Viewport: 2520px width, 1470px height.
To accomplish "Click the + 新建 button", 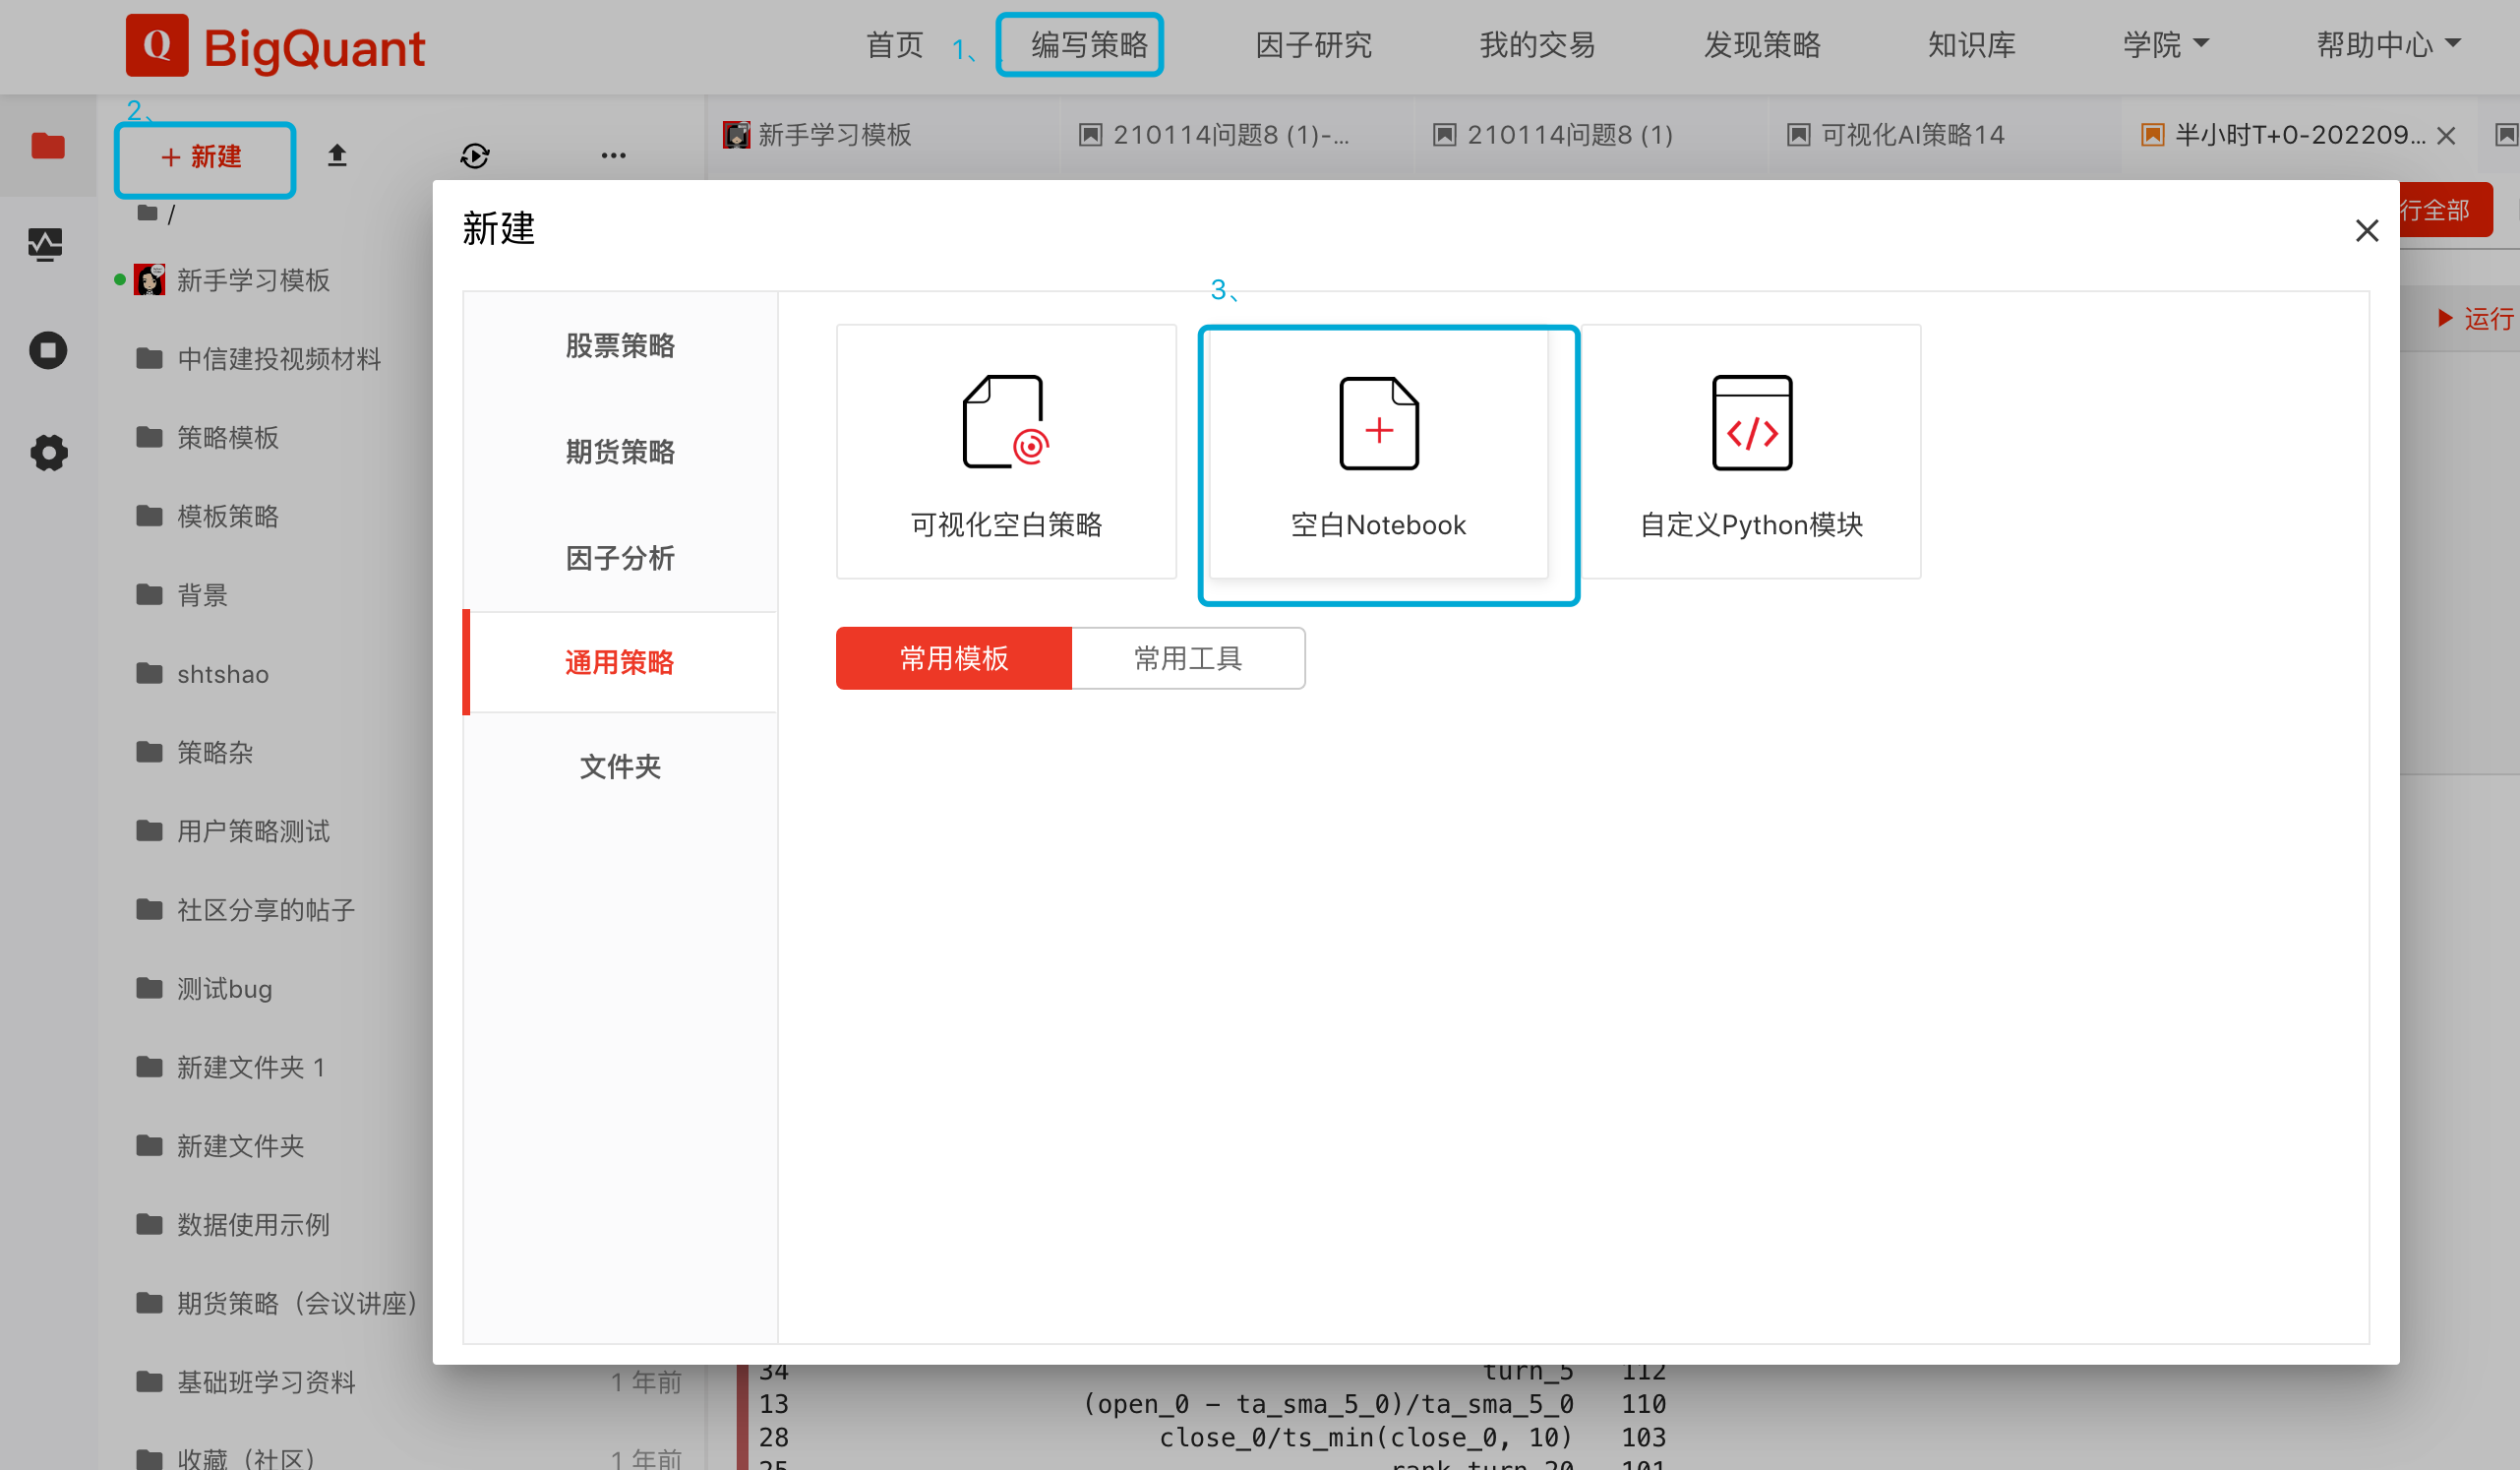I will point(204,157).
